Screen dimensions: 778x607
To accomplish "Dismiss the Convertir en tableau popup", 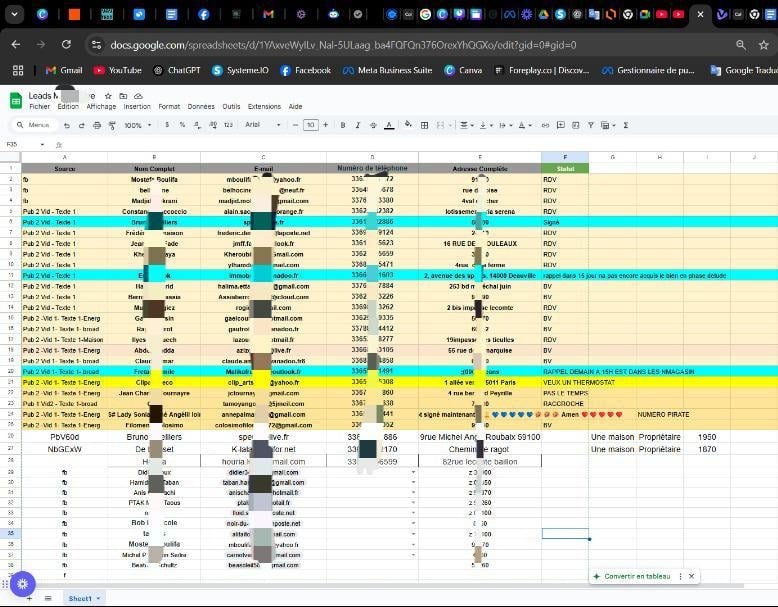I will (x=691, y=576).
